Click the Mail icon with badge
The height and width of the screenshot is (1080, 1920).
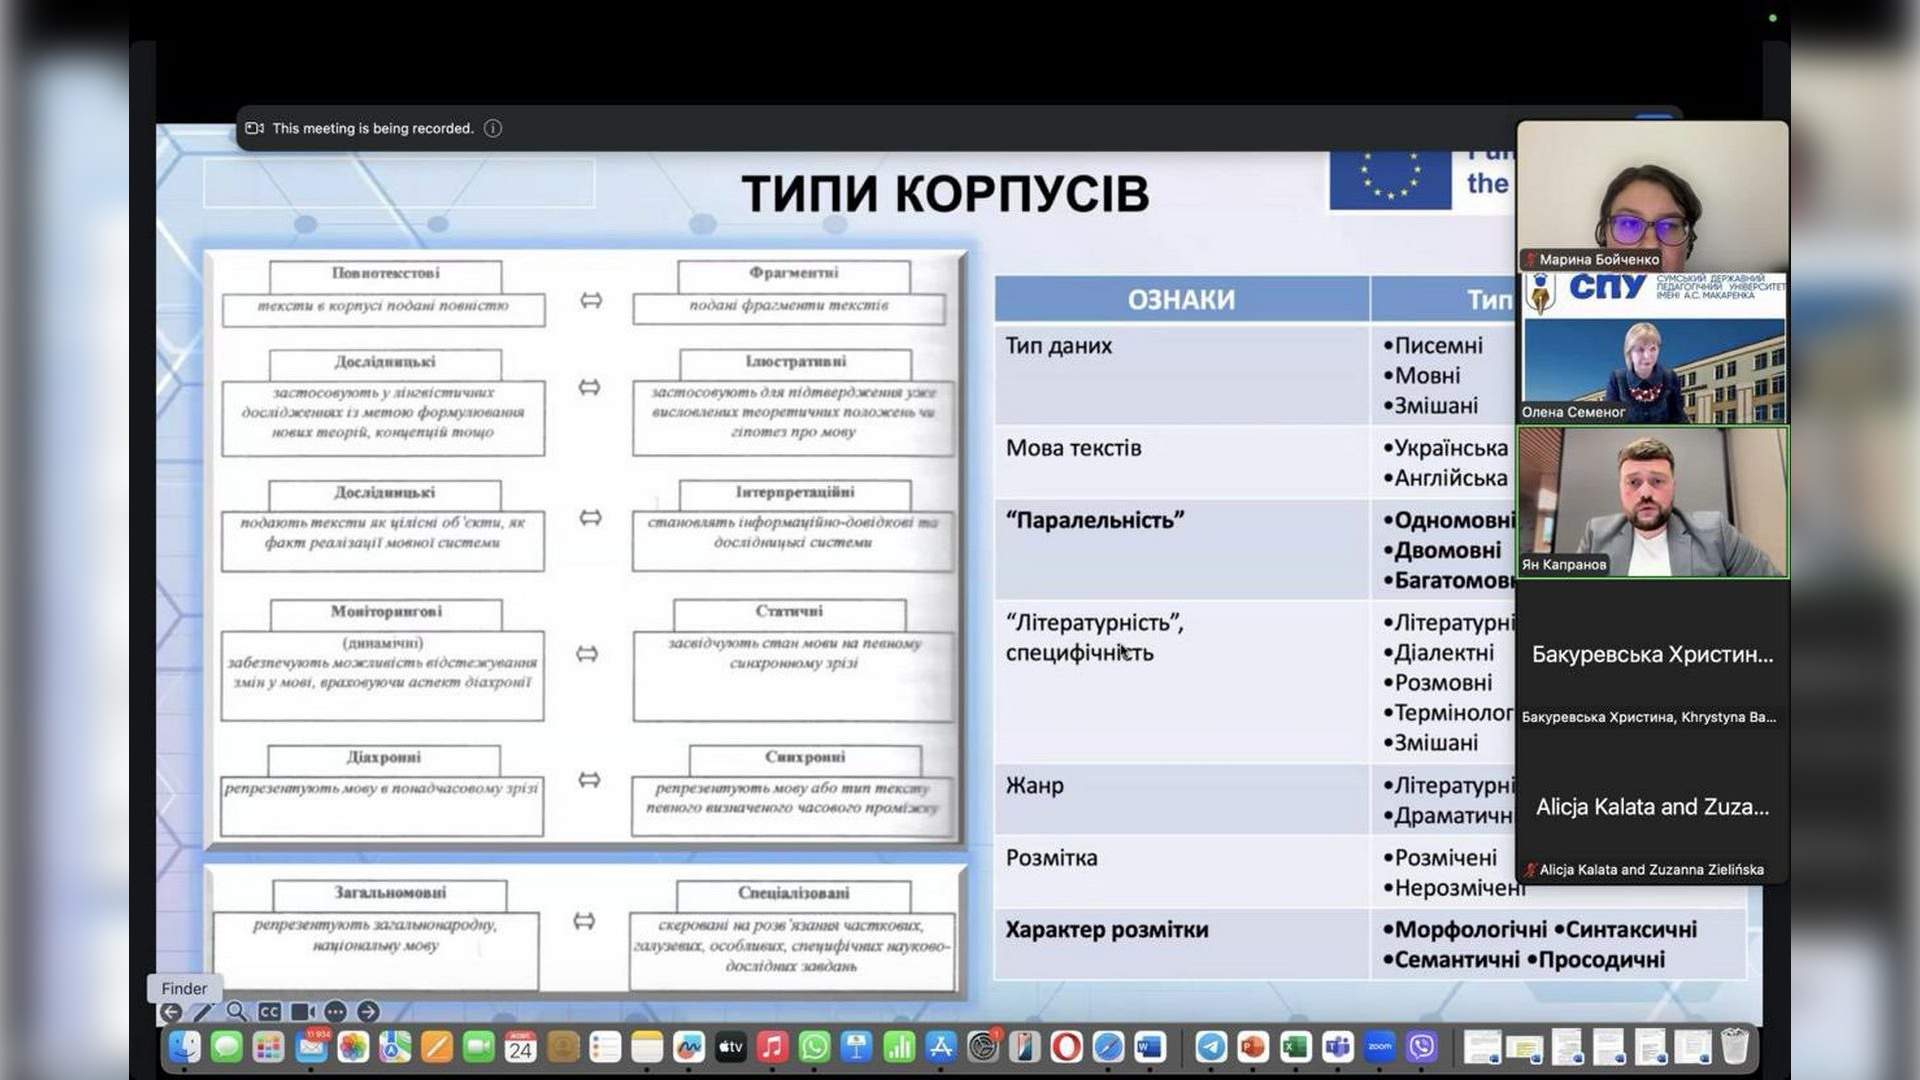(311, 1047)
